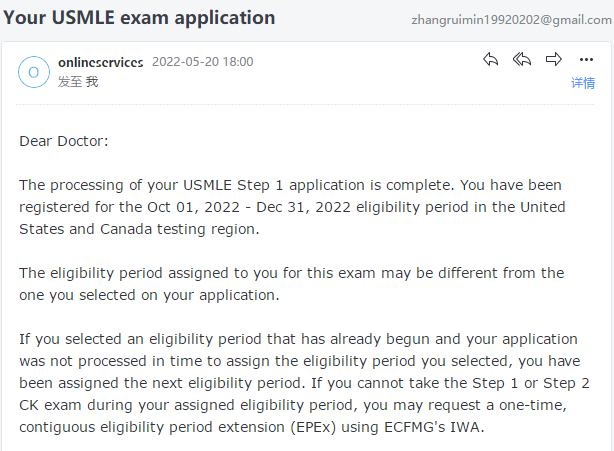Click the reply arrow icon
This screenshot has width=614, height=451.
tap(490, 60)
